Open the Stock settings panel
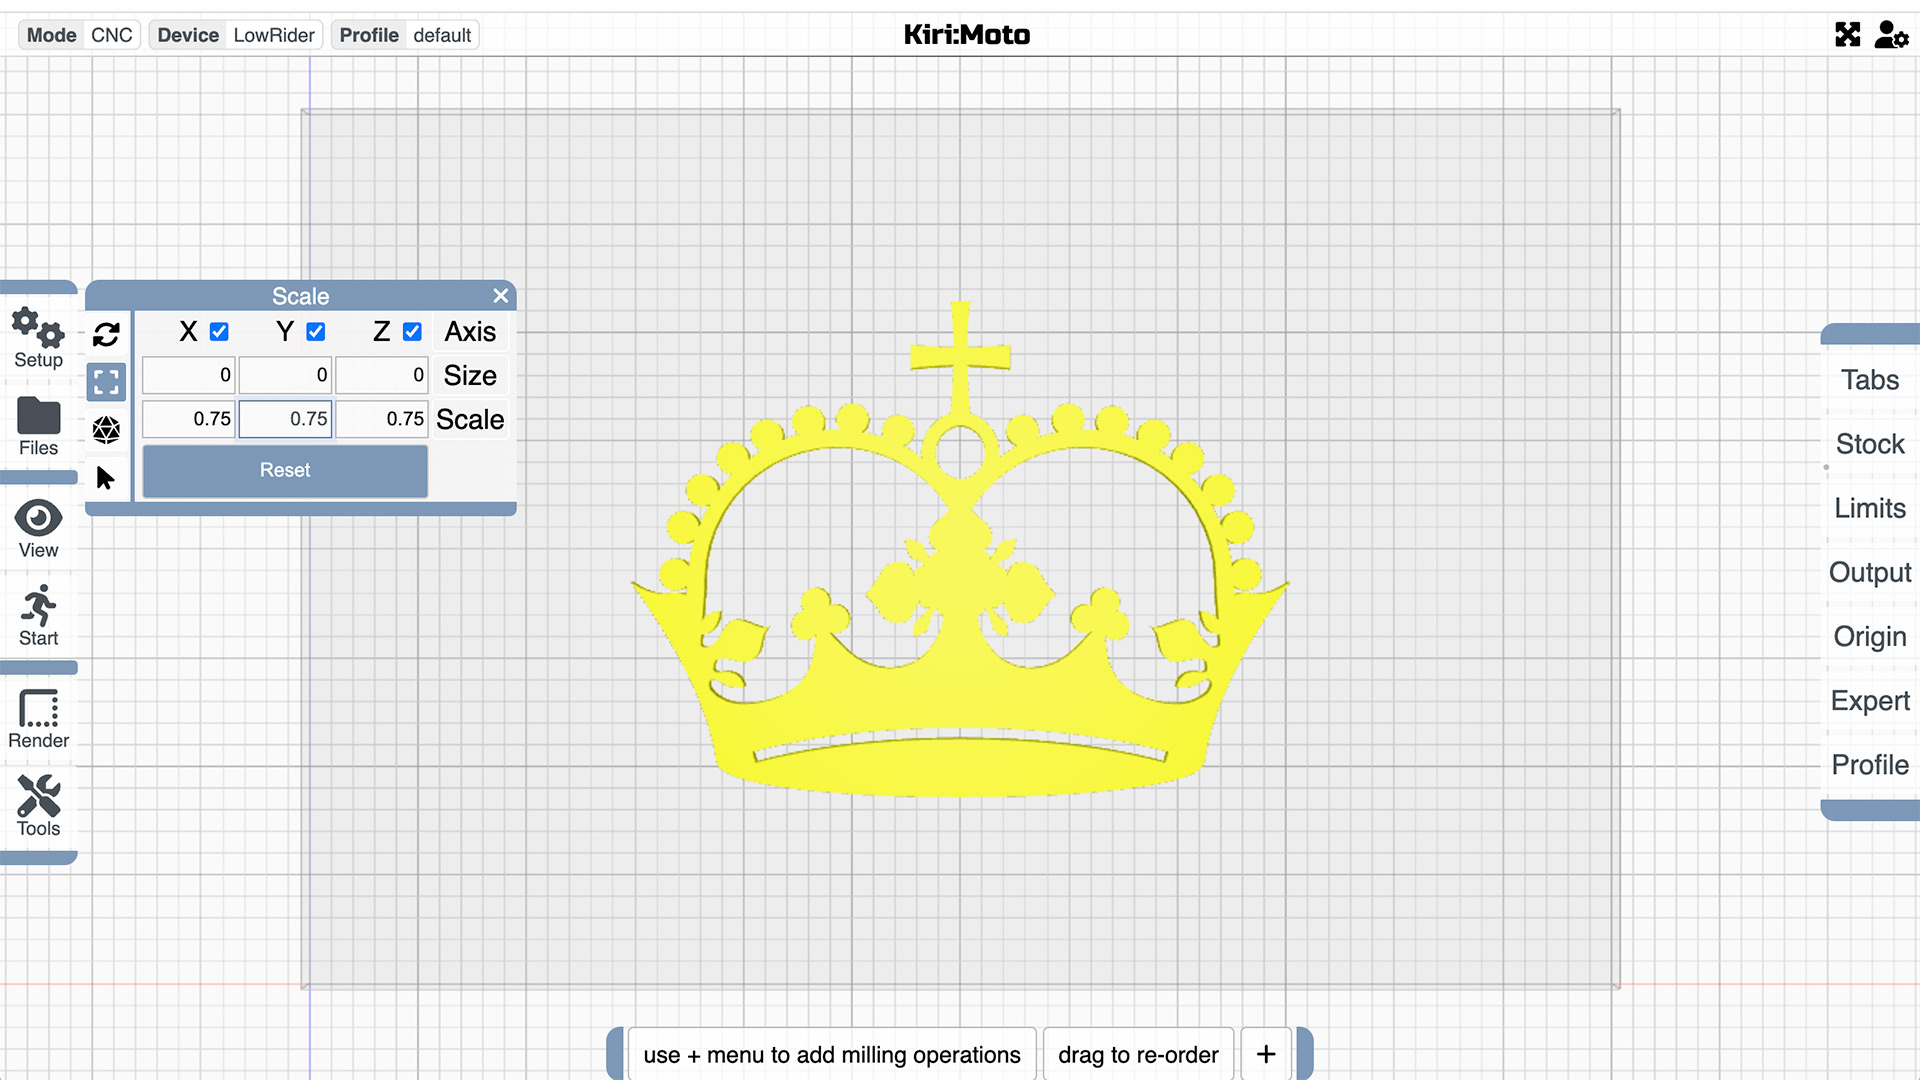The image size is (1920, 1080). [x=1869, y=444]
